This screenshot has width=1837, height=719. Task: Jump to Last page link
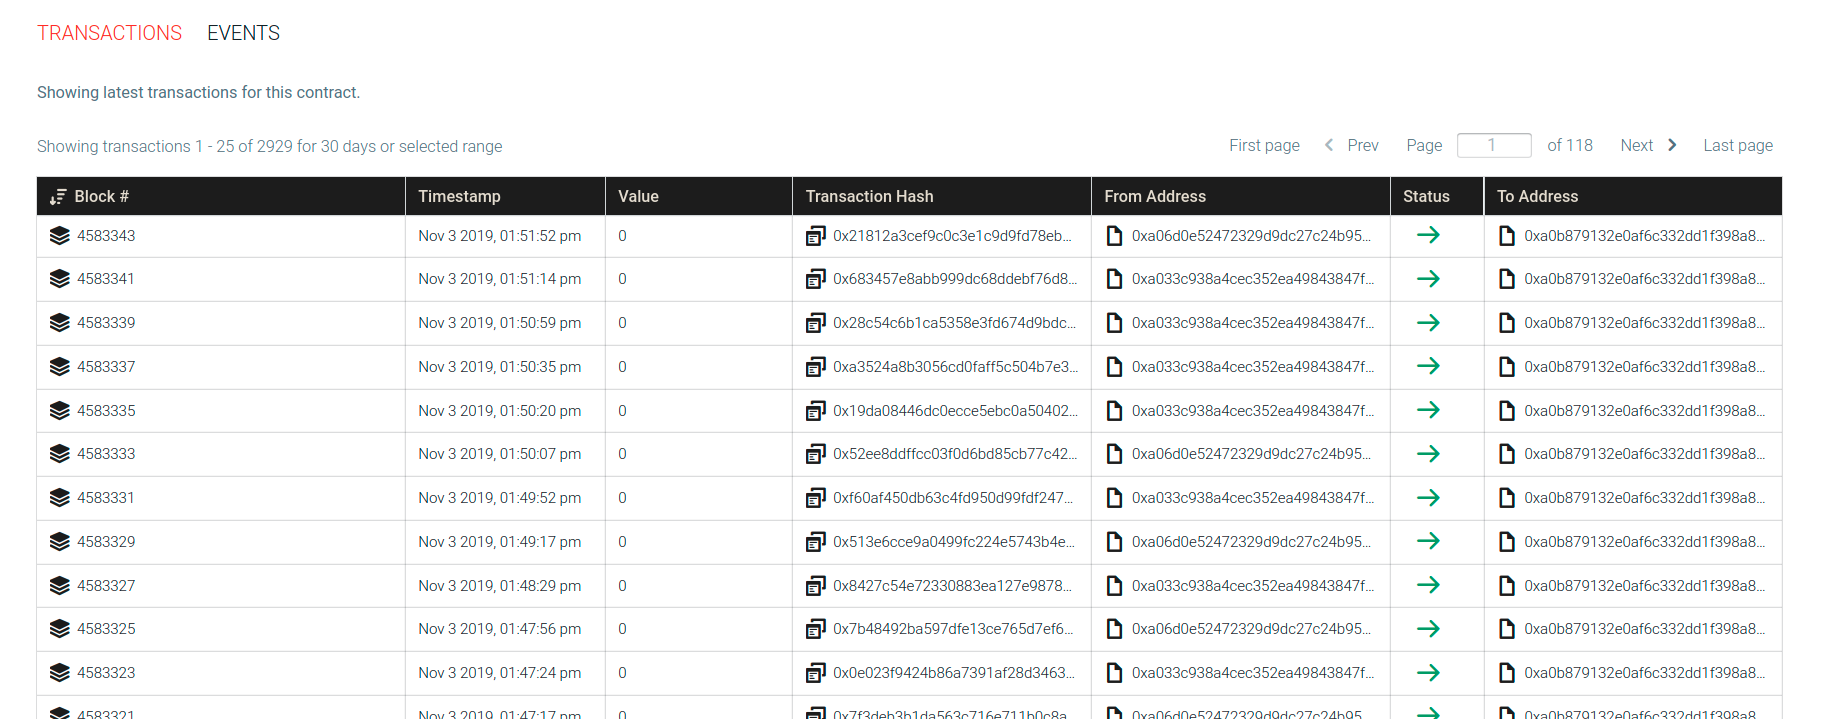1737,146
